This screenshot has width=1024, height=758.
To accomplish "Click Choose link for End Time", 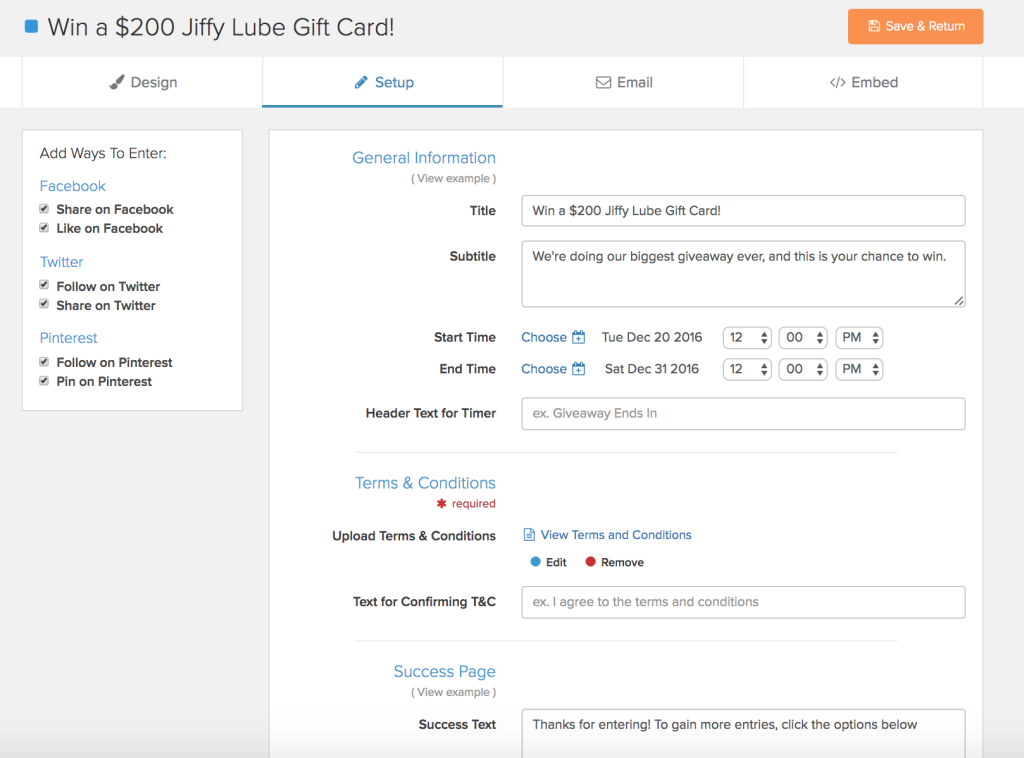I will [543, 368].
